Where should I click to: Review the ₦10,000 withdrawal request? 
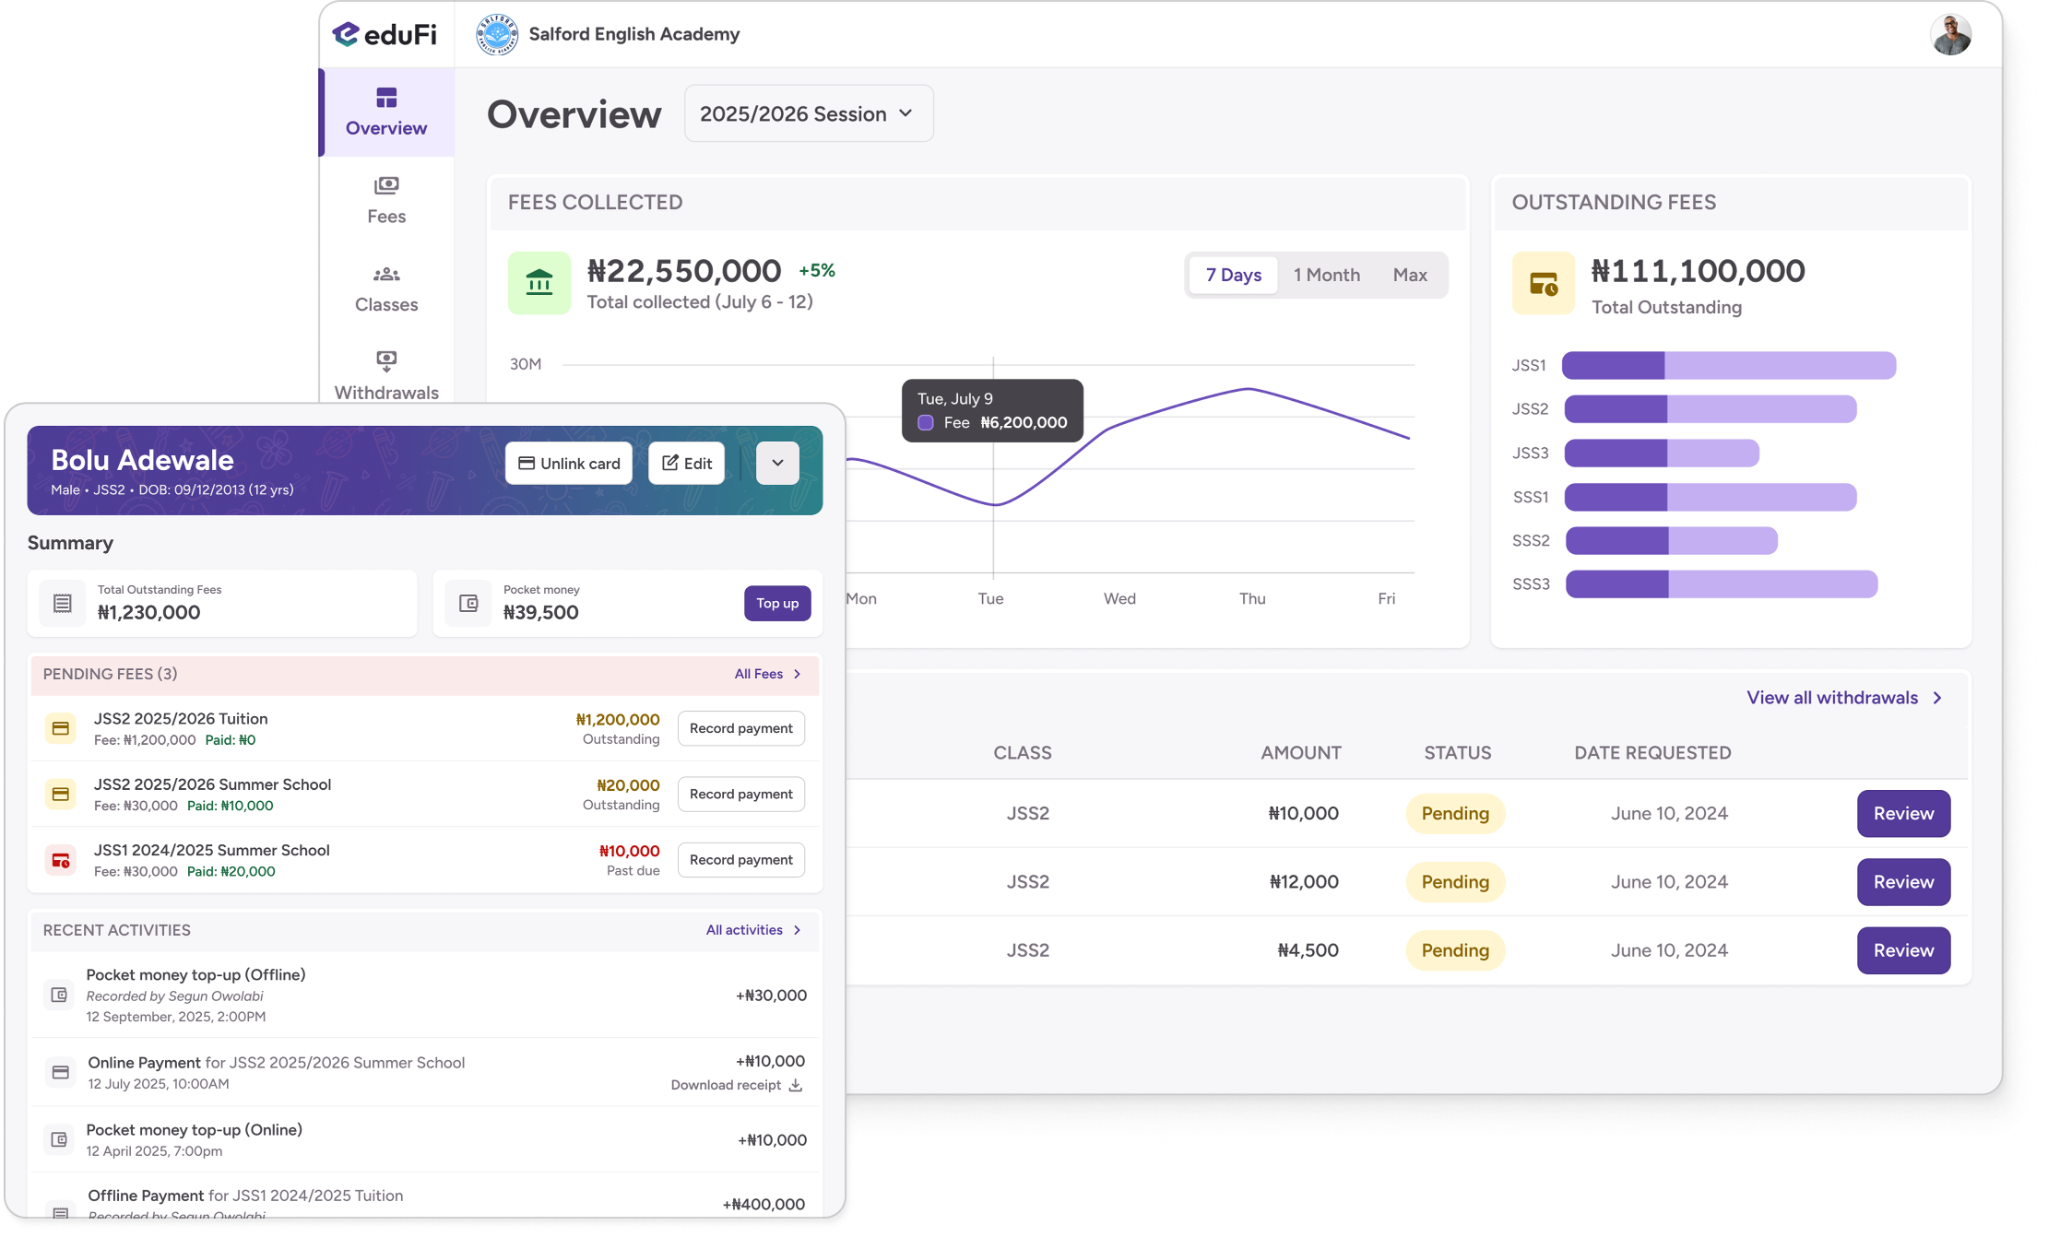[1903, 814]
